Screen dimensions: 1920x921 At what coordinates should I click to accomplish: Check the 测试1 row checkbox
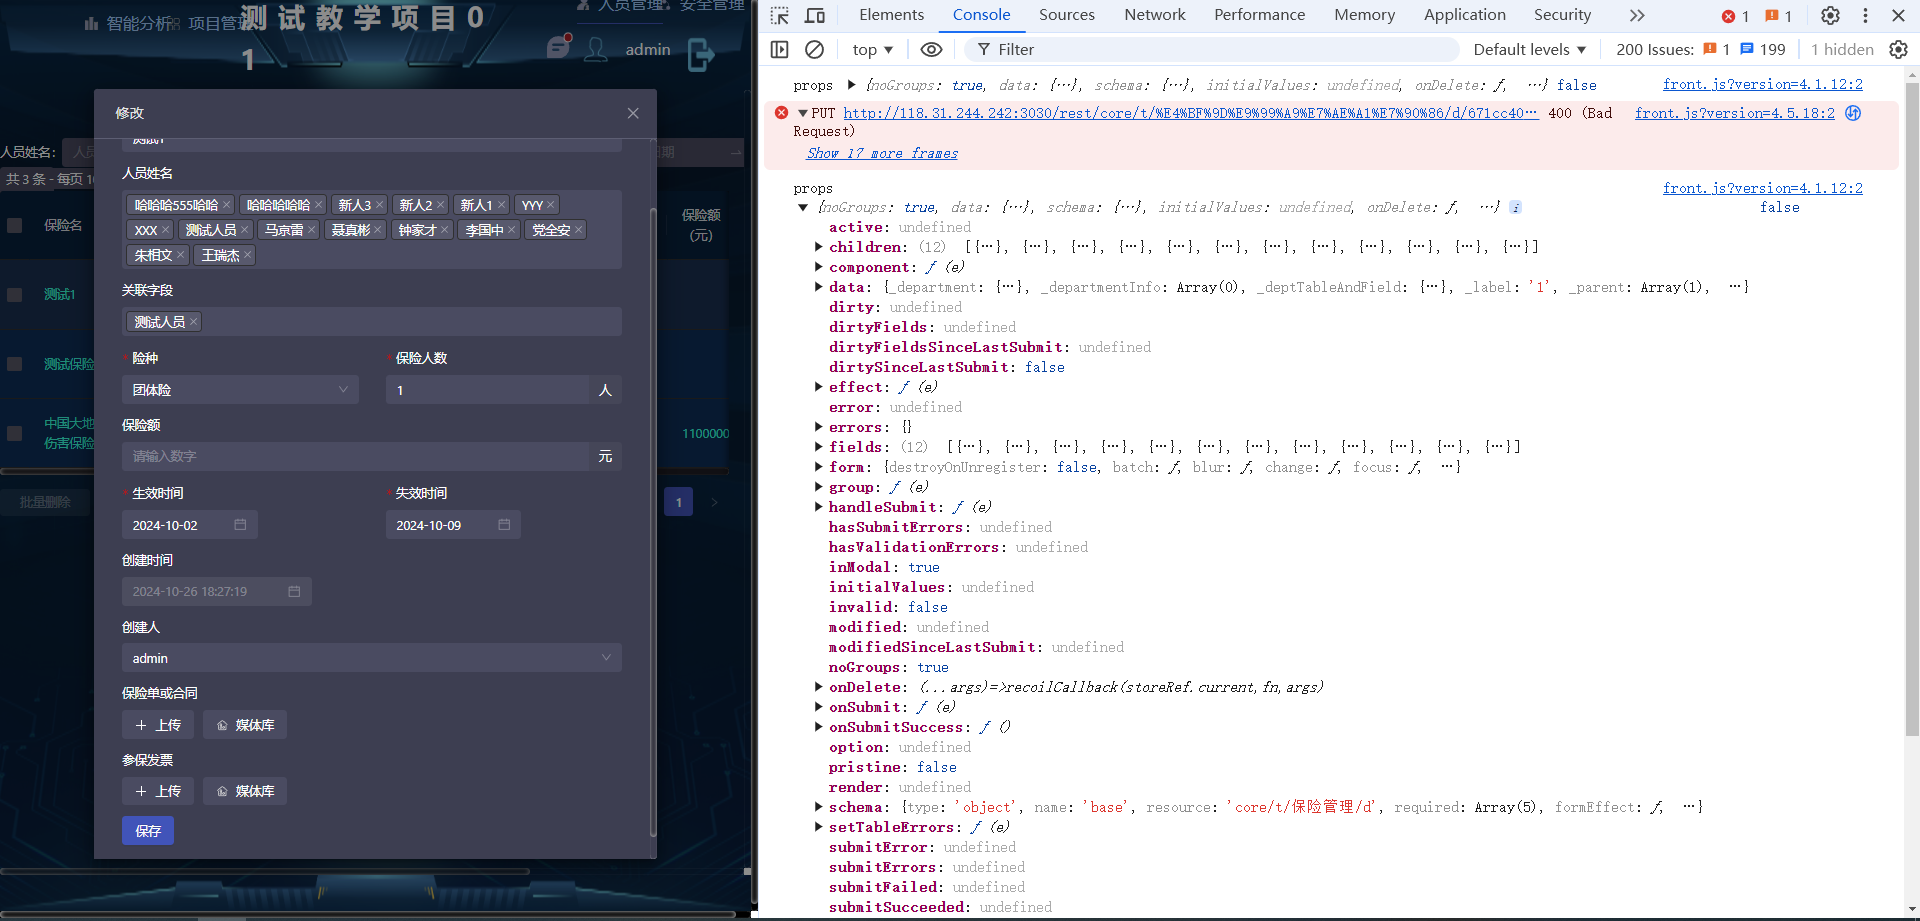pyautogui.click(x=15, y=295)
